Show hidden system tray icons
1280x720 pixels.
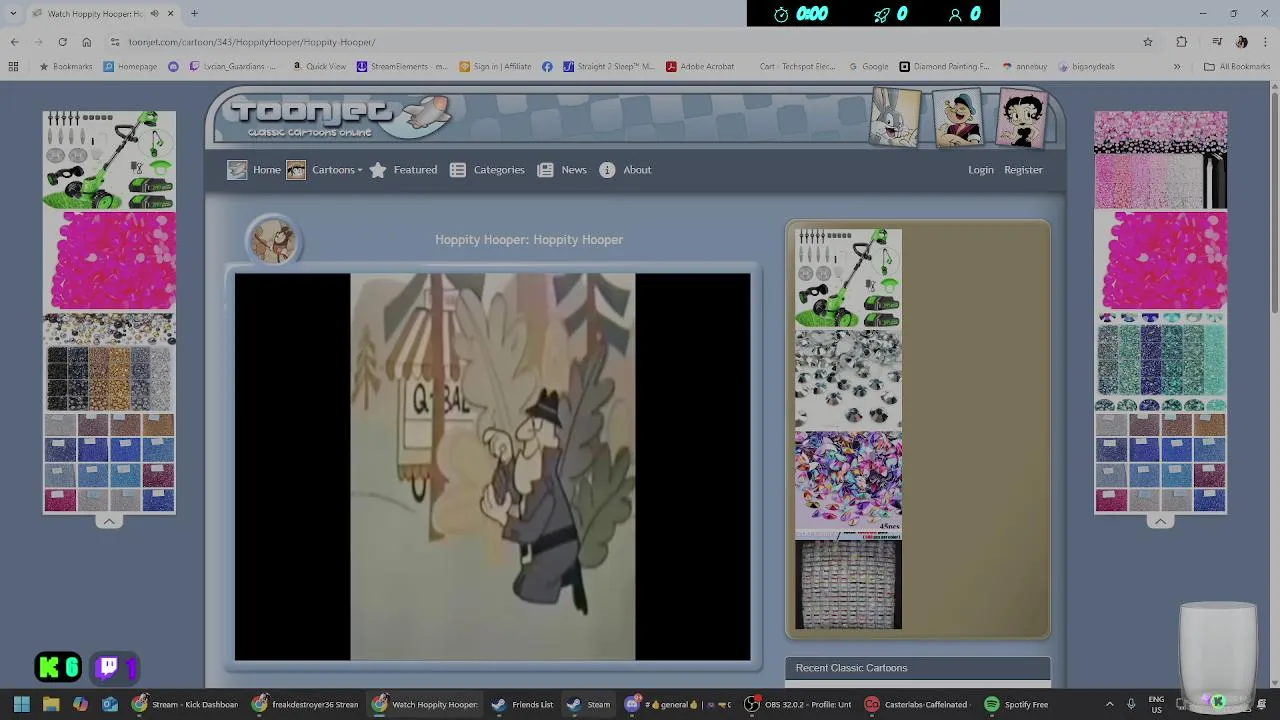(1109, 704)
